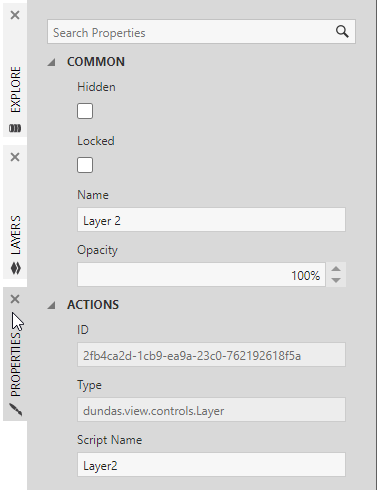Close the Explore panel tab
The image size is (377, 490).
click(x=15, y=15)
